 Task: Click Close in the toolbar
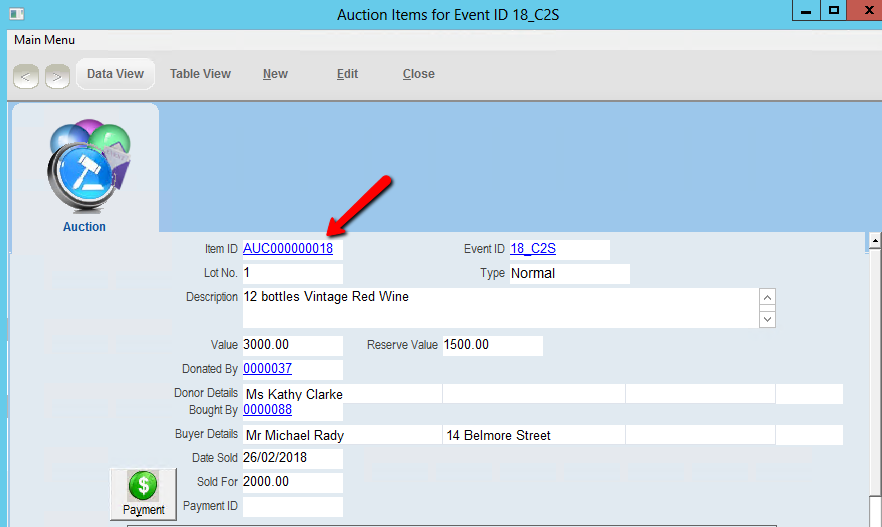point(418,74)
